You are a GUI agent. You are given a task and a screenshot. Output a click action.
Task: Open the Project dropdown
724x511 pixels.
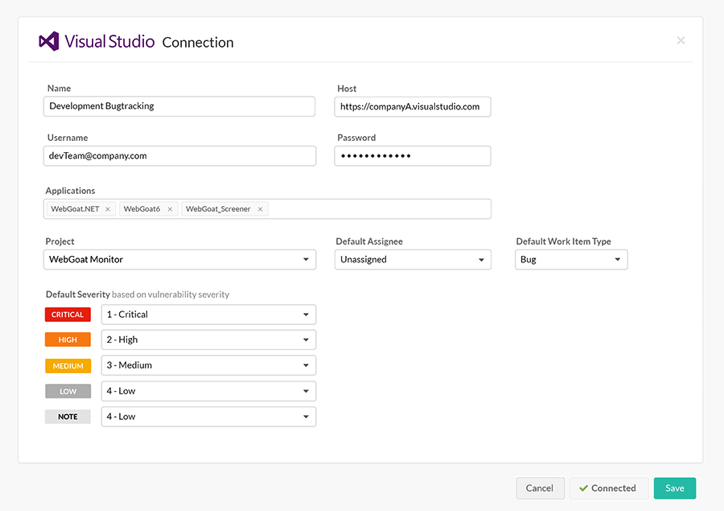tap(180, 260)
